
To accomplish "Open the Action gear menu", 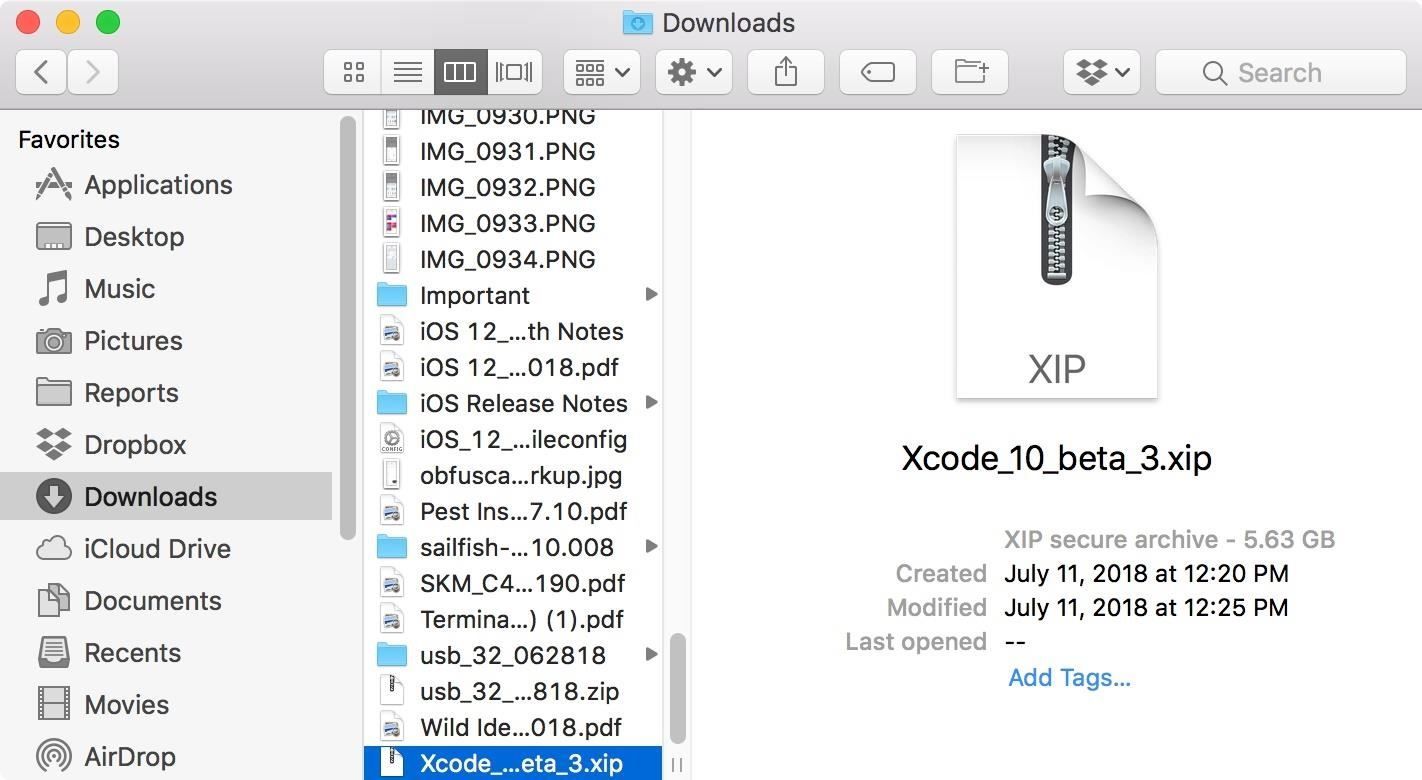I will [693, 71].
